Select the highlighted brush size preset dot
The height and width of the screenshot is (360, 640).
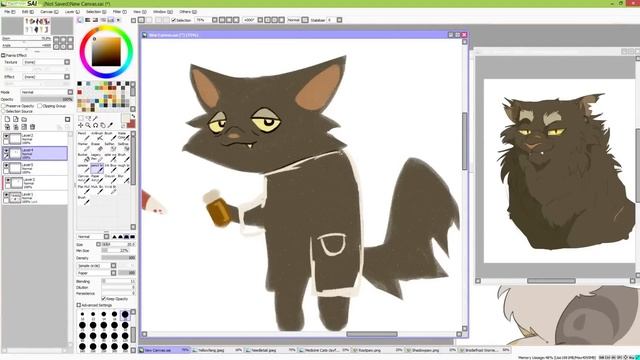coord(125,314)
